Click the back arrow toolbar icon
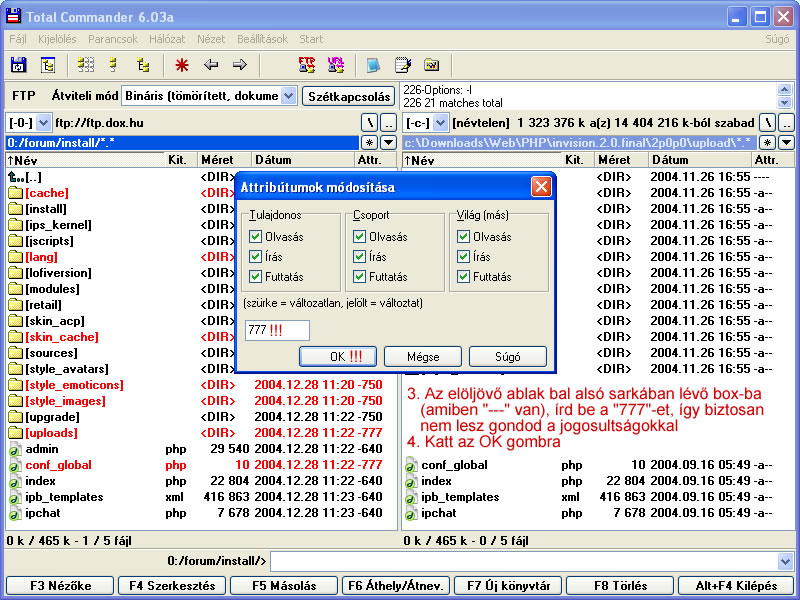 211,66
